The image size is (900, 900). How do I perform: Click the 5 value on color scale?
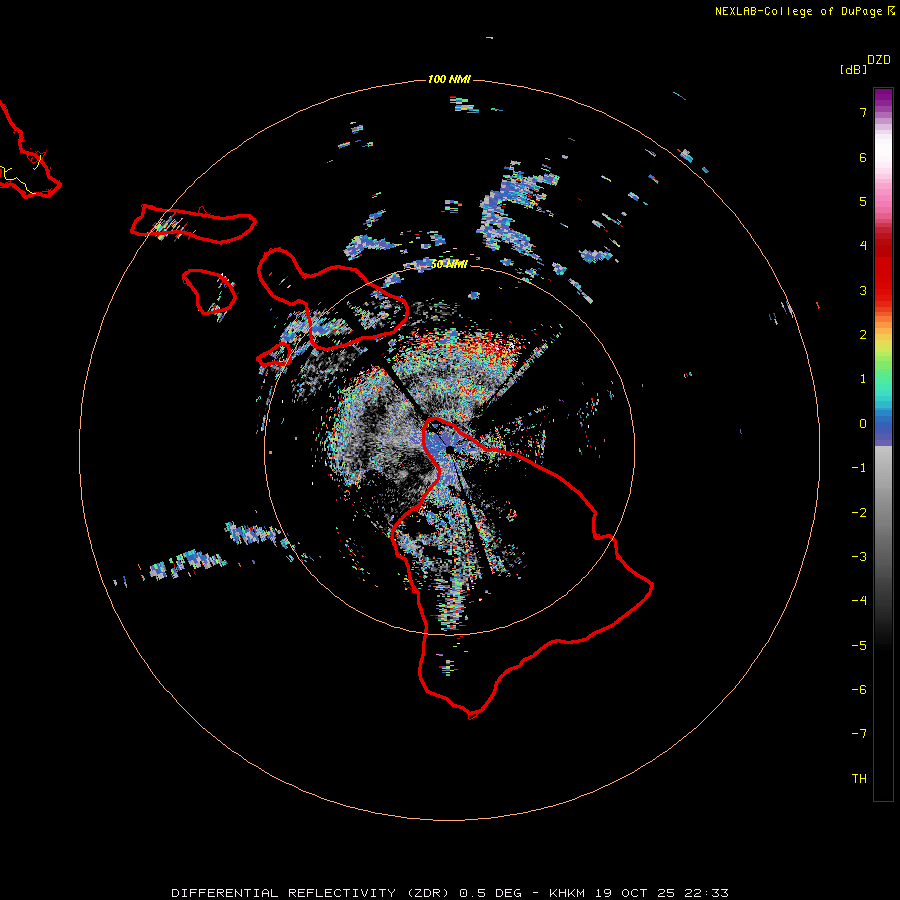863,201
